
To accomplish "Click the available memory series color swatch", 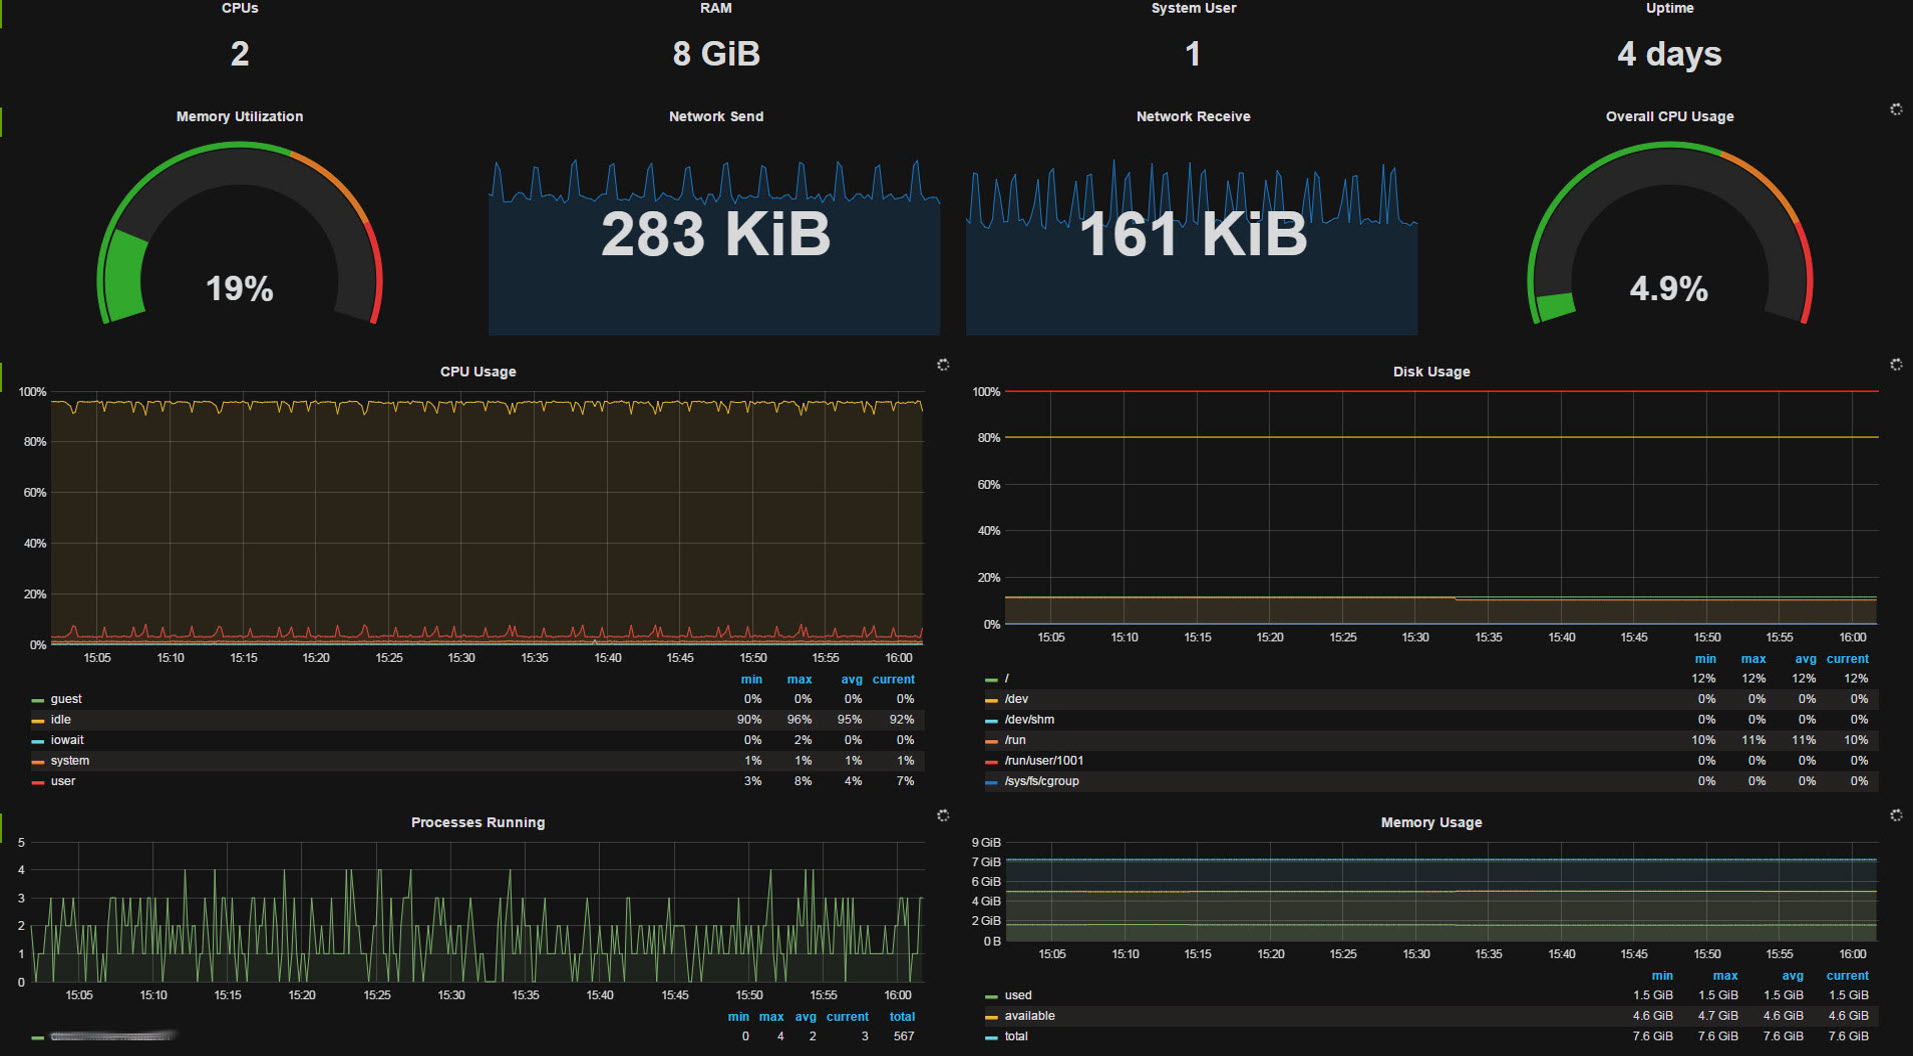I will pos(991,1017).
